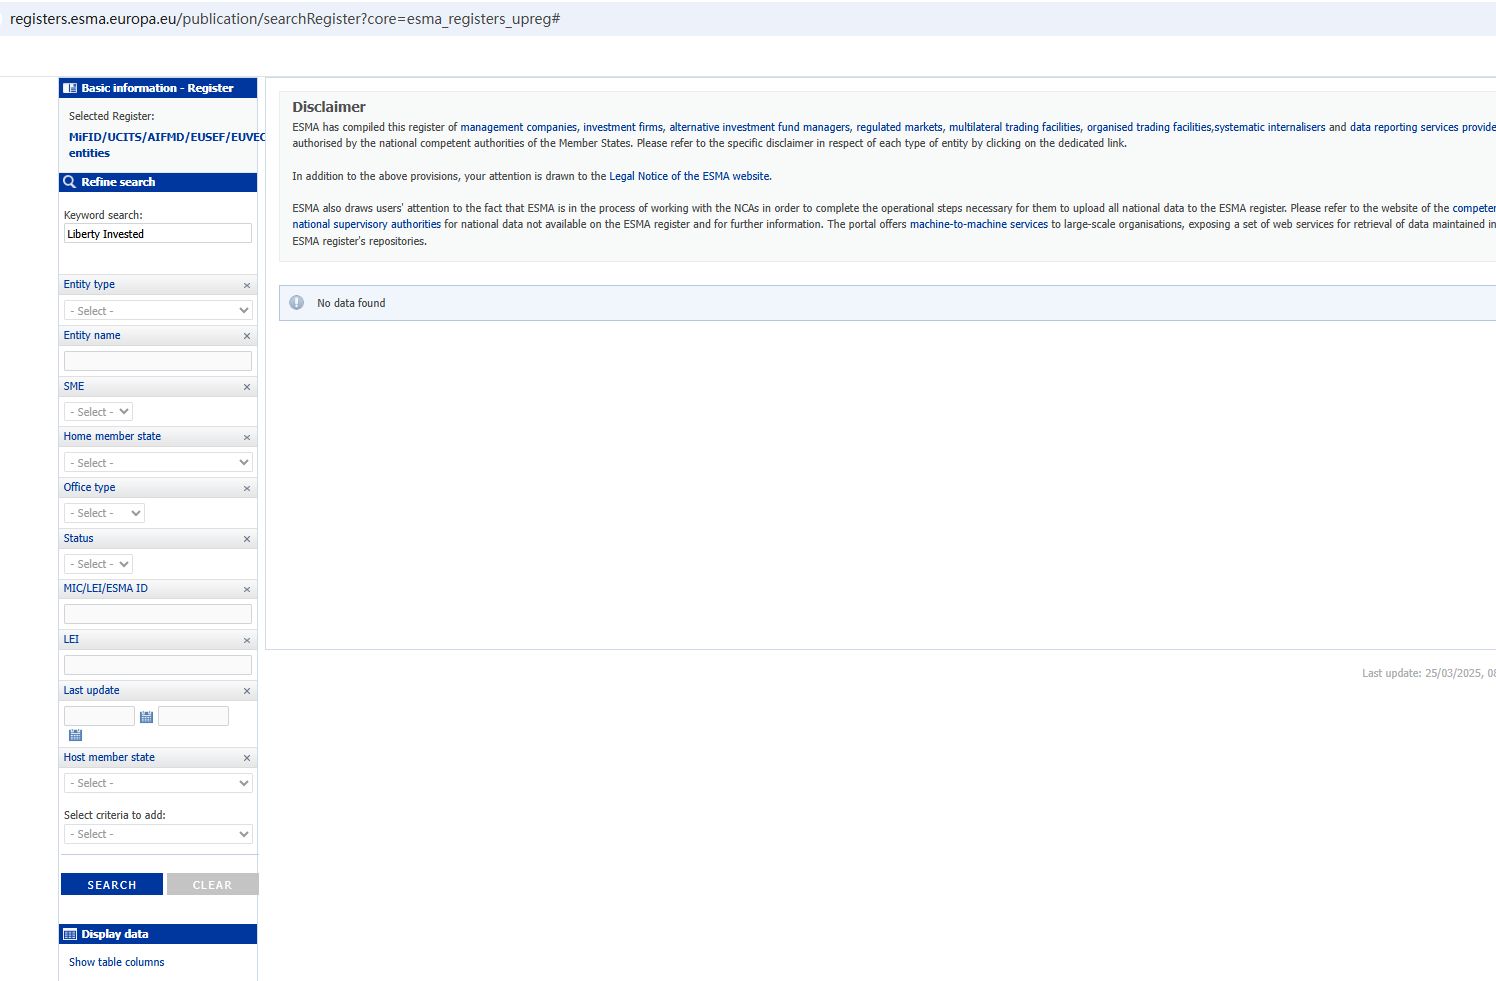This screenshot has height=981, width=1496.
Task: Open the Office type dropdown
Action: (x=104, y=513)
